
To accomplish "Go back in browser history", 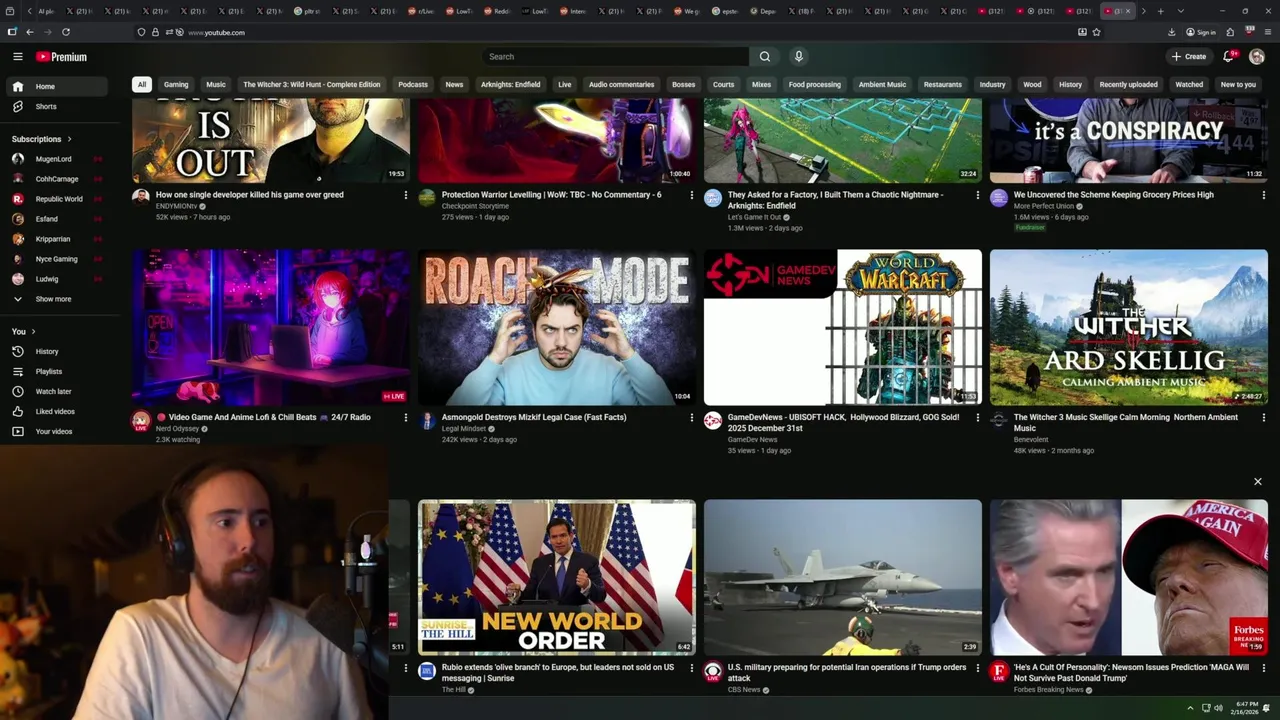I will coord(29,32).
